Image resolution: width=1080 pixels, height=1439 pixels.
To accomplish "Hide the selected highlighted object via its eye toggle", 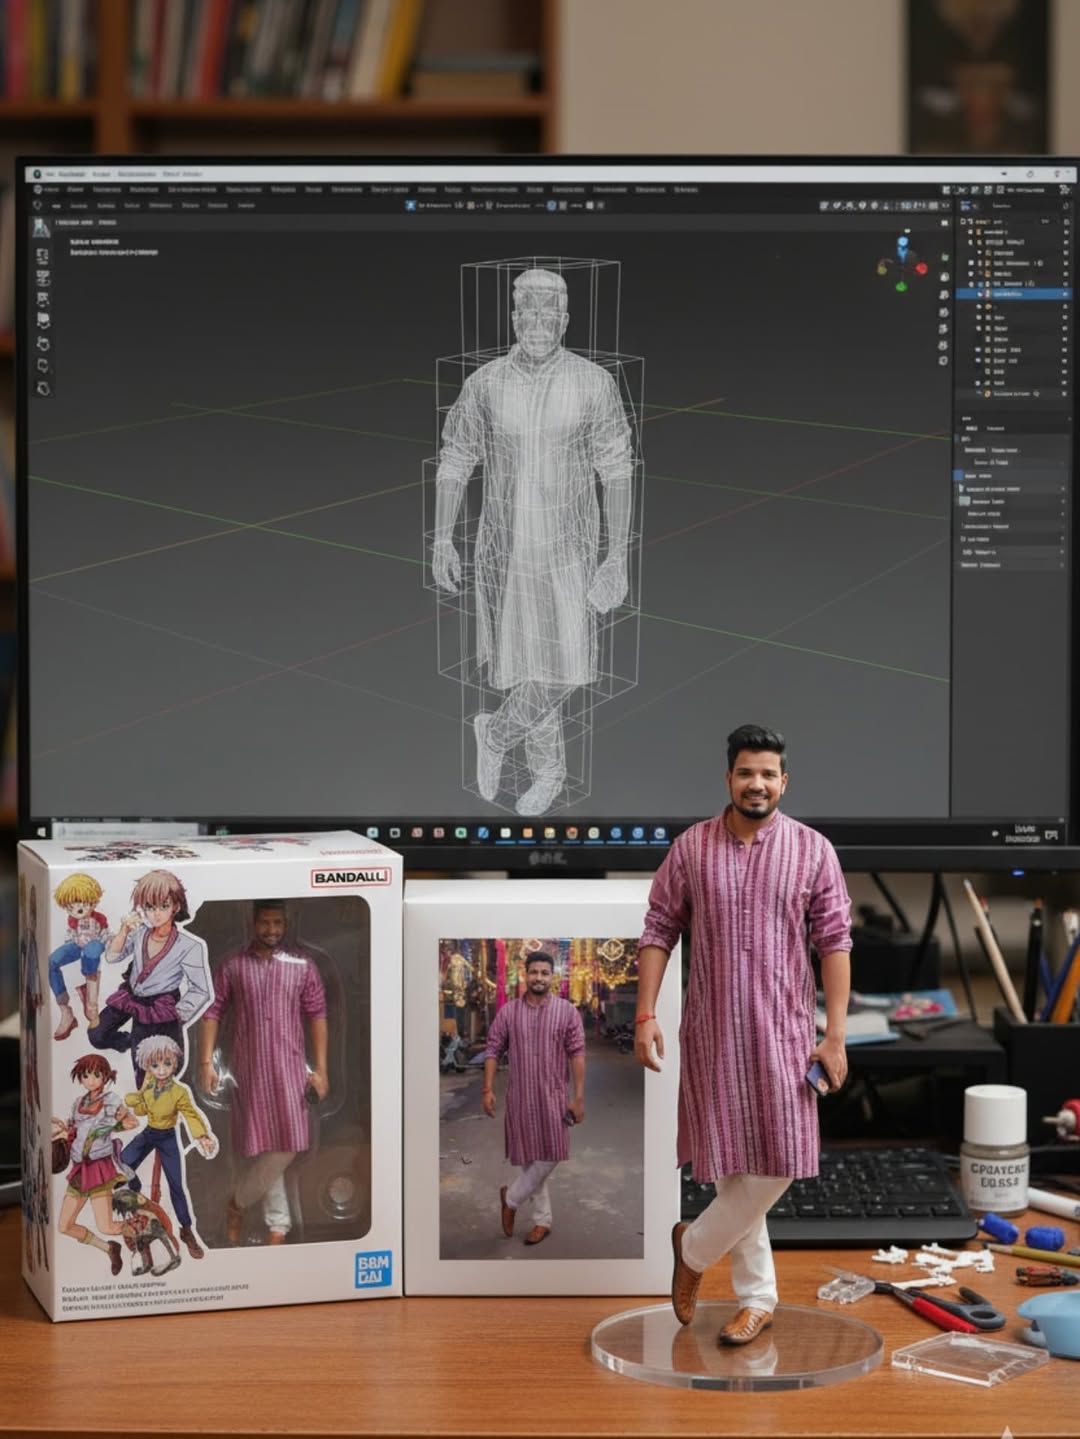I will 1066,294.
